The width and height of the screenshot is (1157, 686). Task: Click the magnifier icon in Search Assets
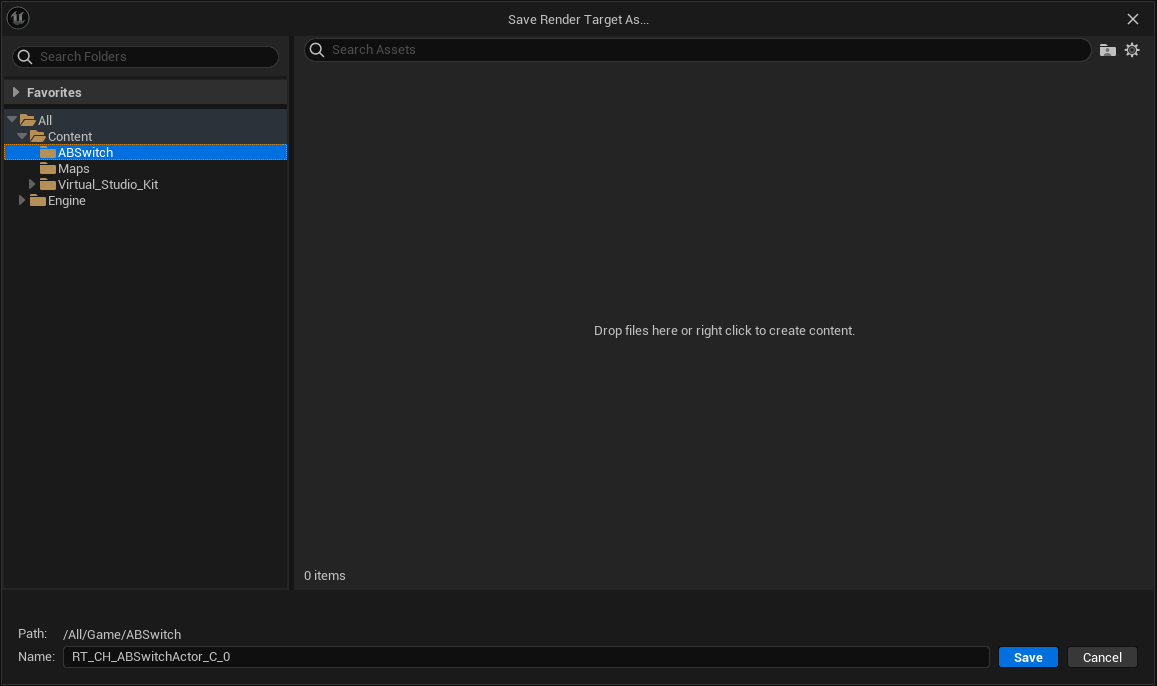[x=317, y=50]
